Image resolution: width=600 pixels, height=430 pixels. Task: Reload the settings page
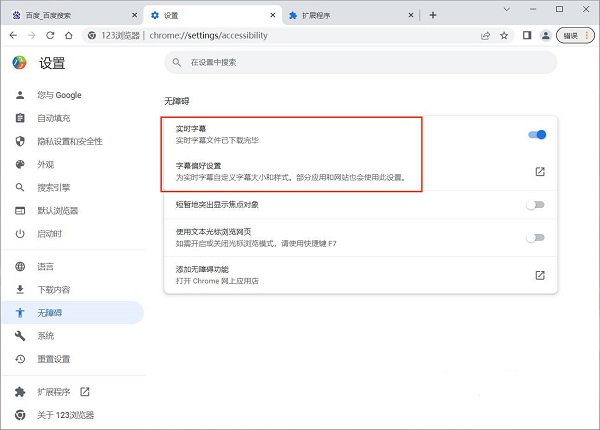tap(50, 36)
